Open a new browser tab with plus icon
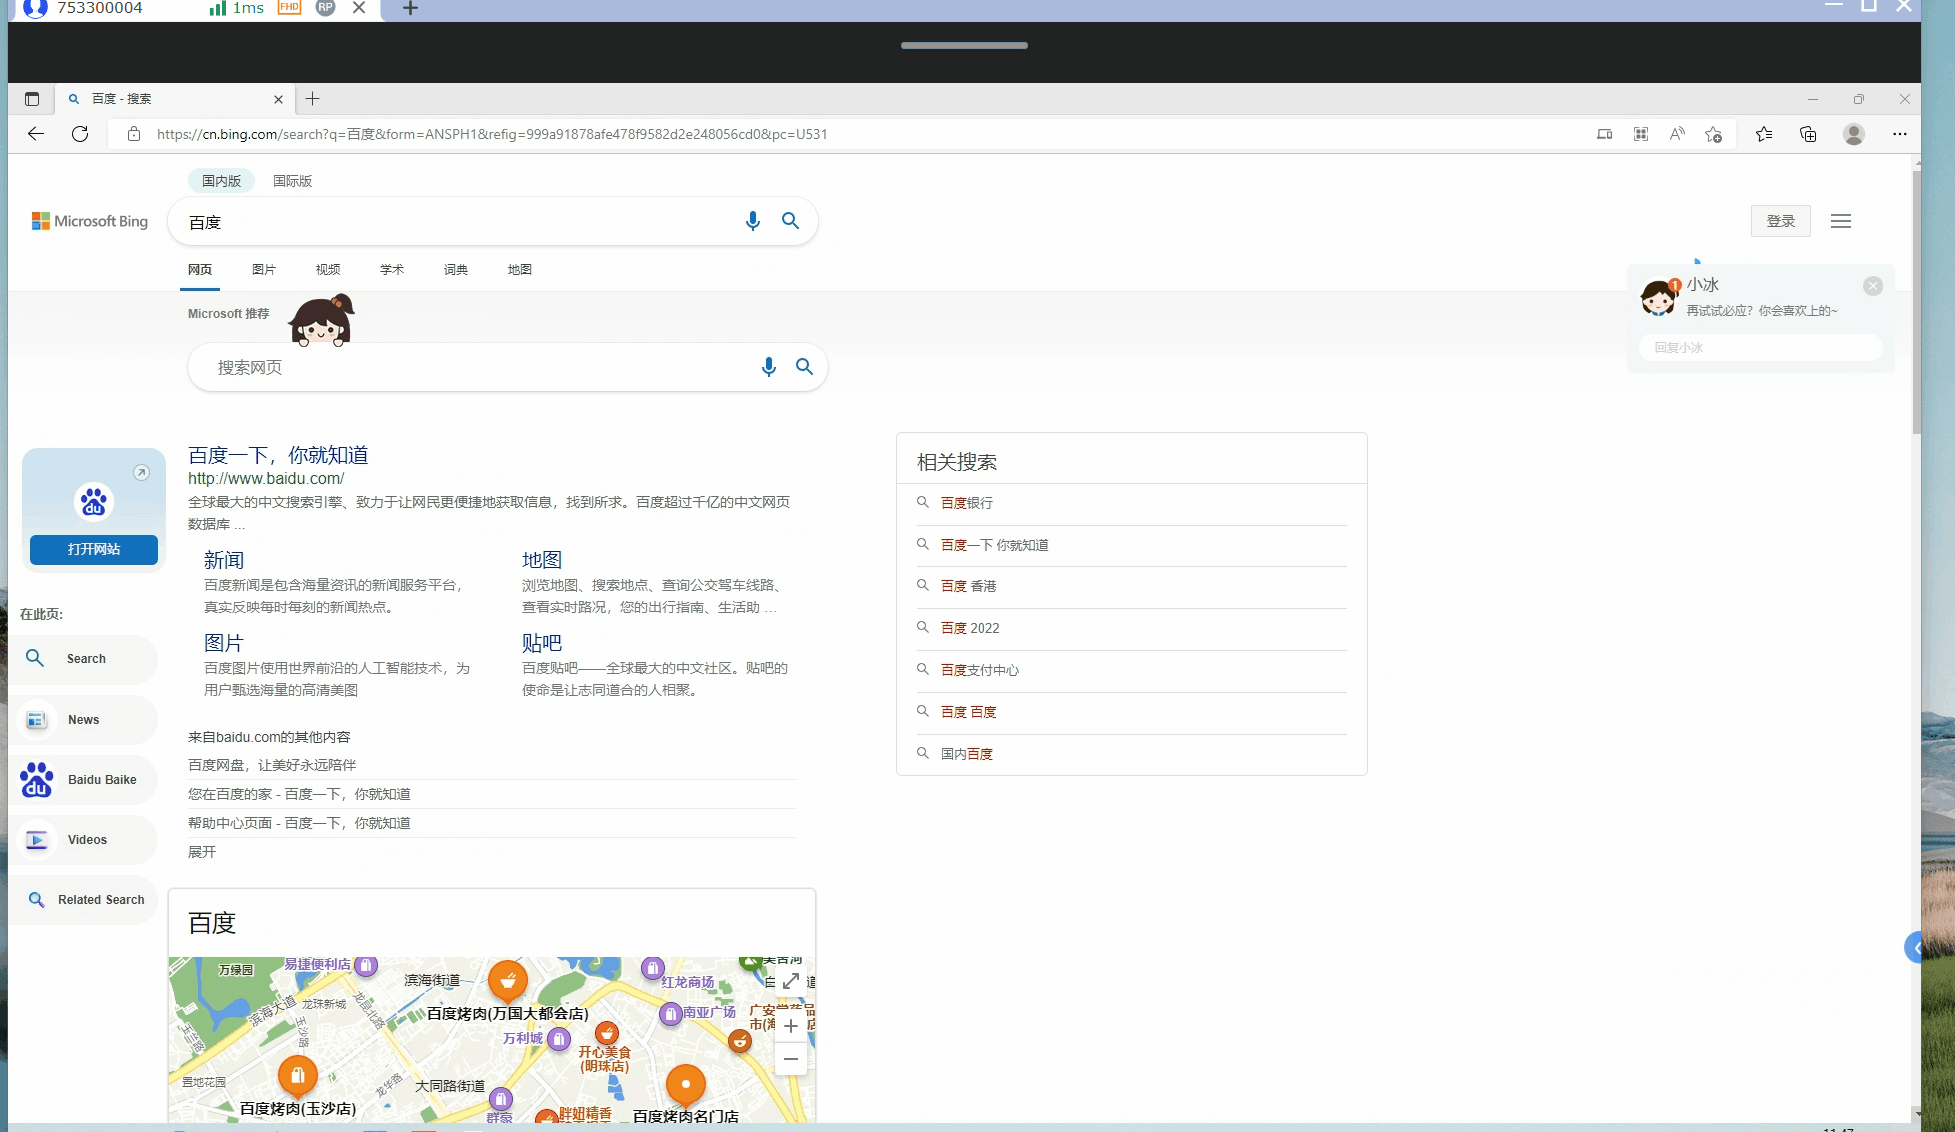Image resolution: width=1955 pixels, height=1132 pixels. tap(313, 99)
